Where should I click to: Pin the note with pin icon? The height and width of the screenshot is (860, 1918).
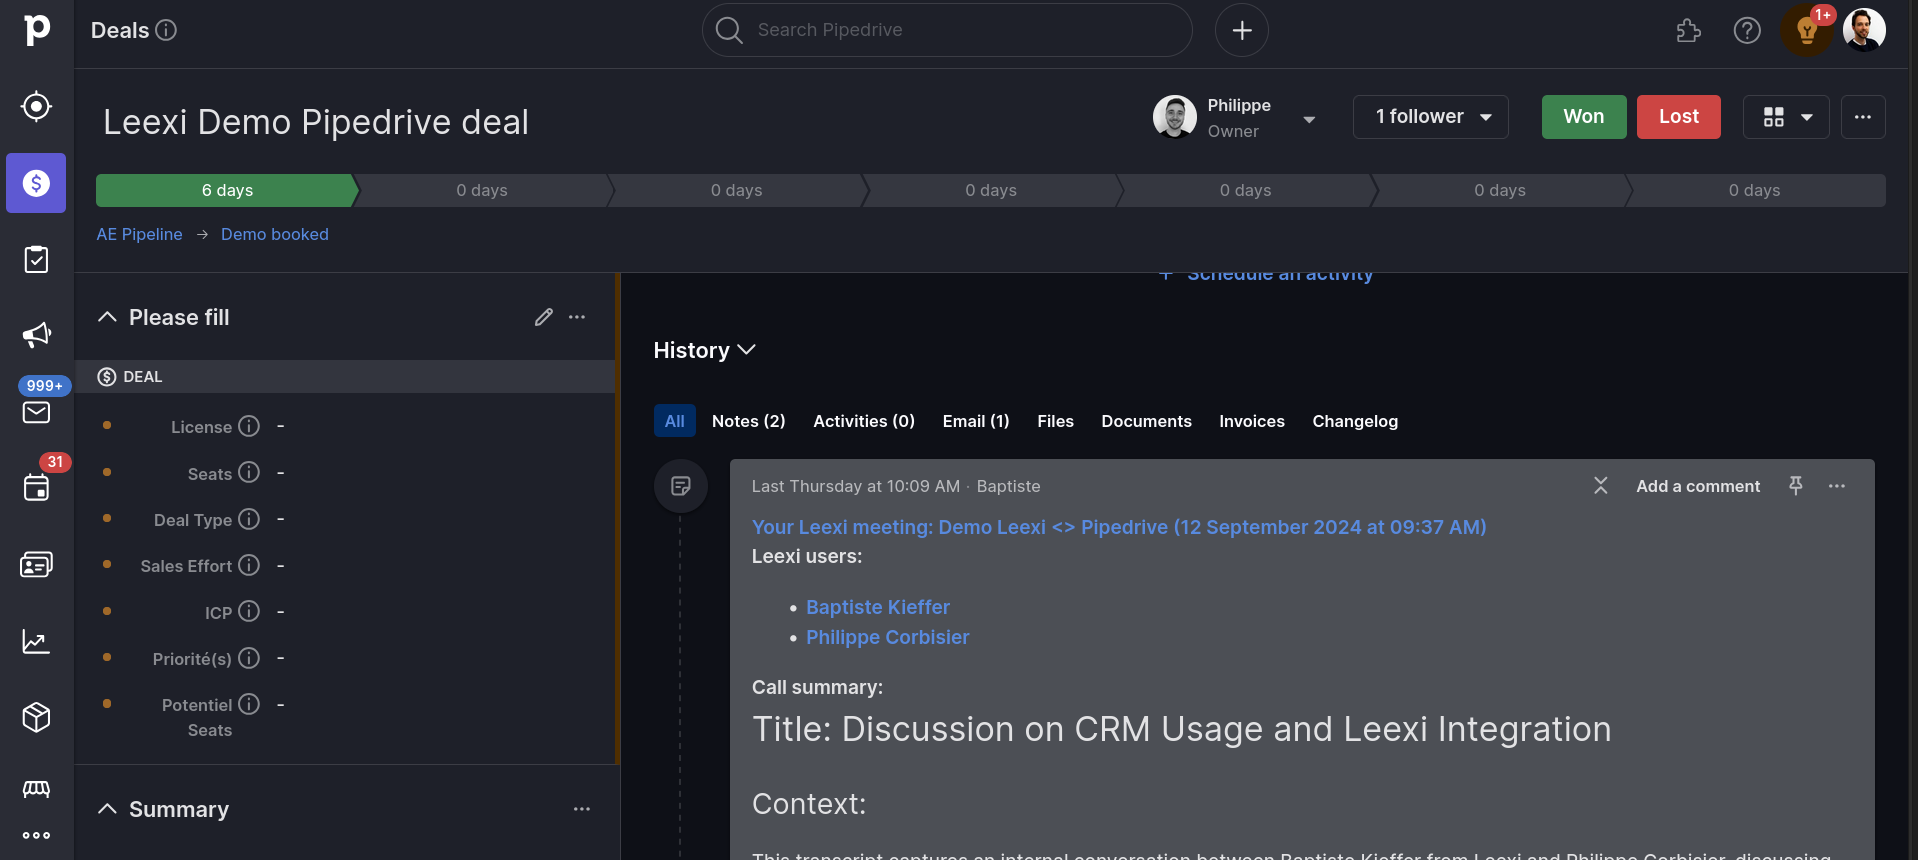[1796, 486]
